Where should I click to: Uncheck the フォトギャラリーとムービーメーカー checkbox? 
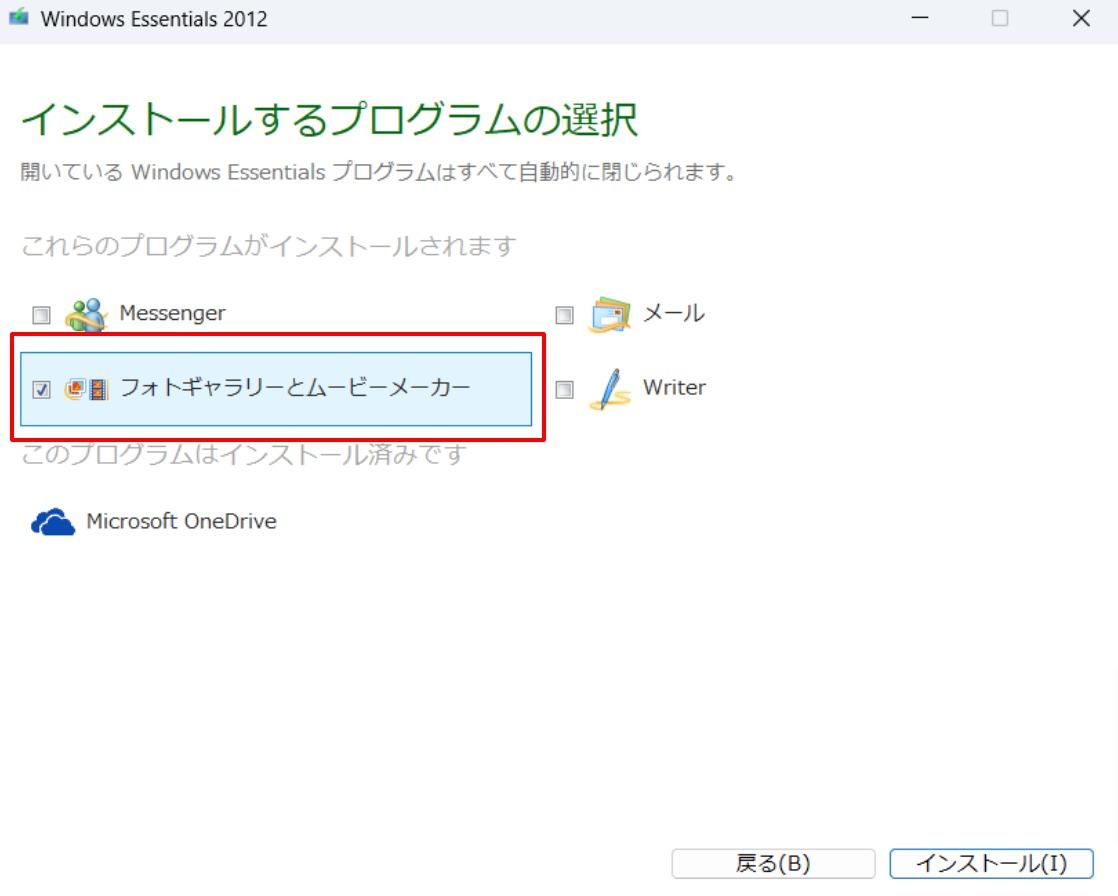[x=41, y=389]
